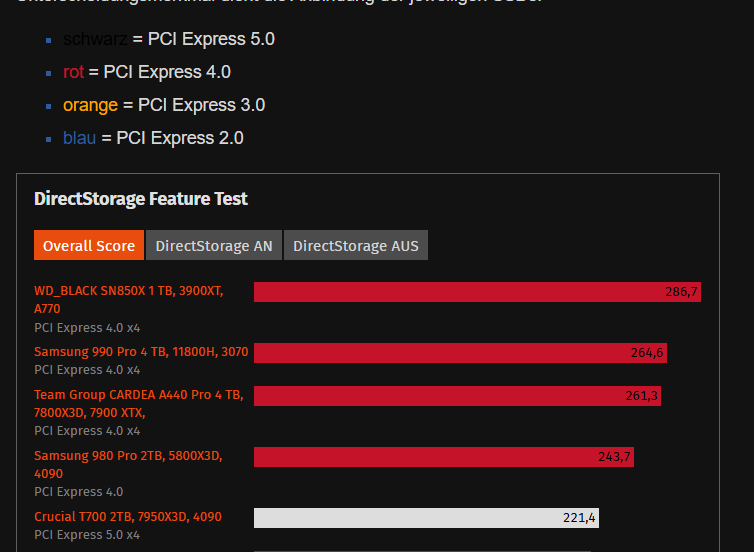Click the blau colored word
The height and width of the screenshot is (552, 754).
tap(79, 138)
